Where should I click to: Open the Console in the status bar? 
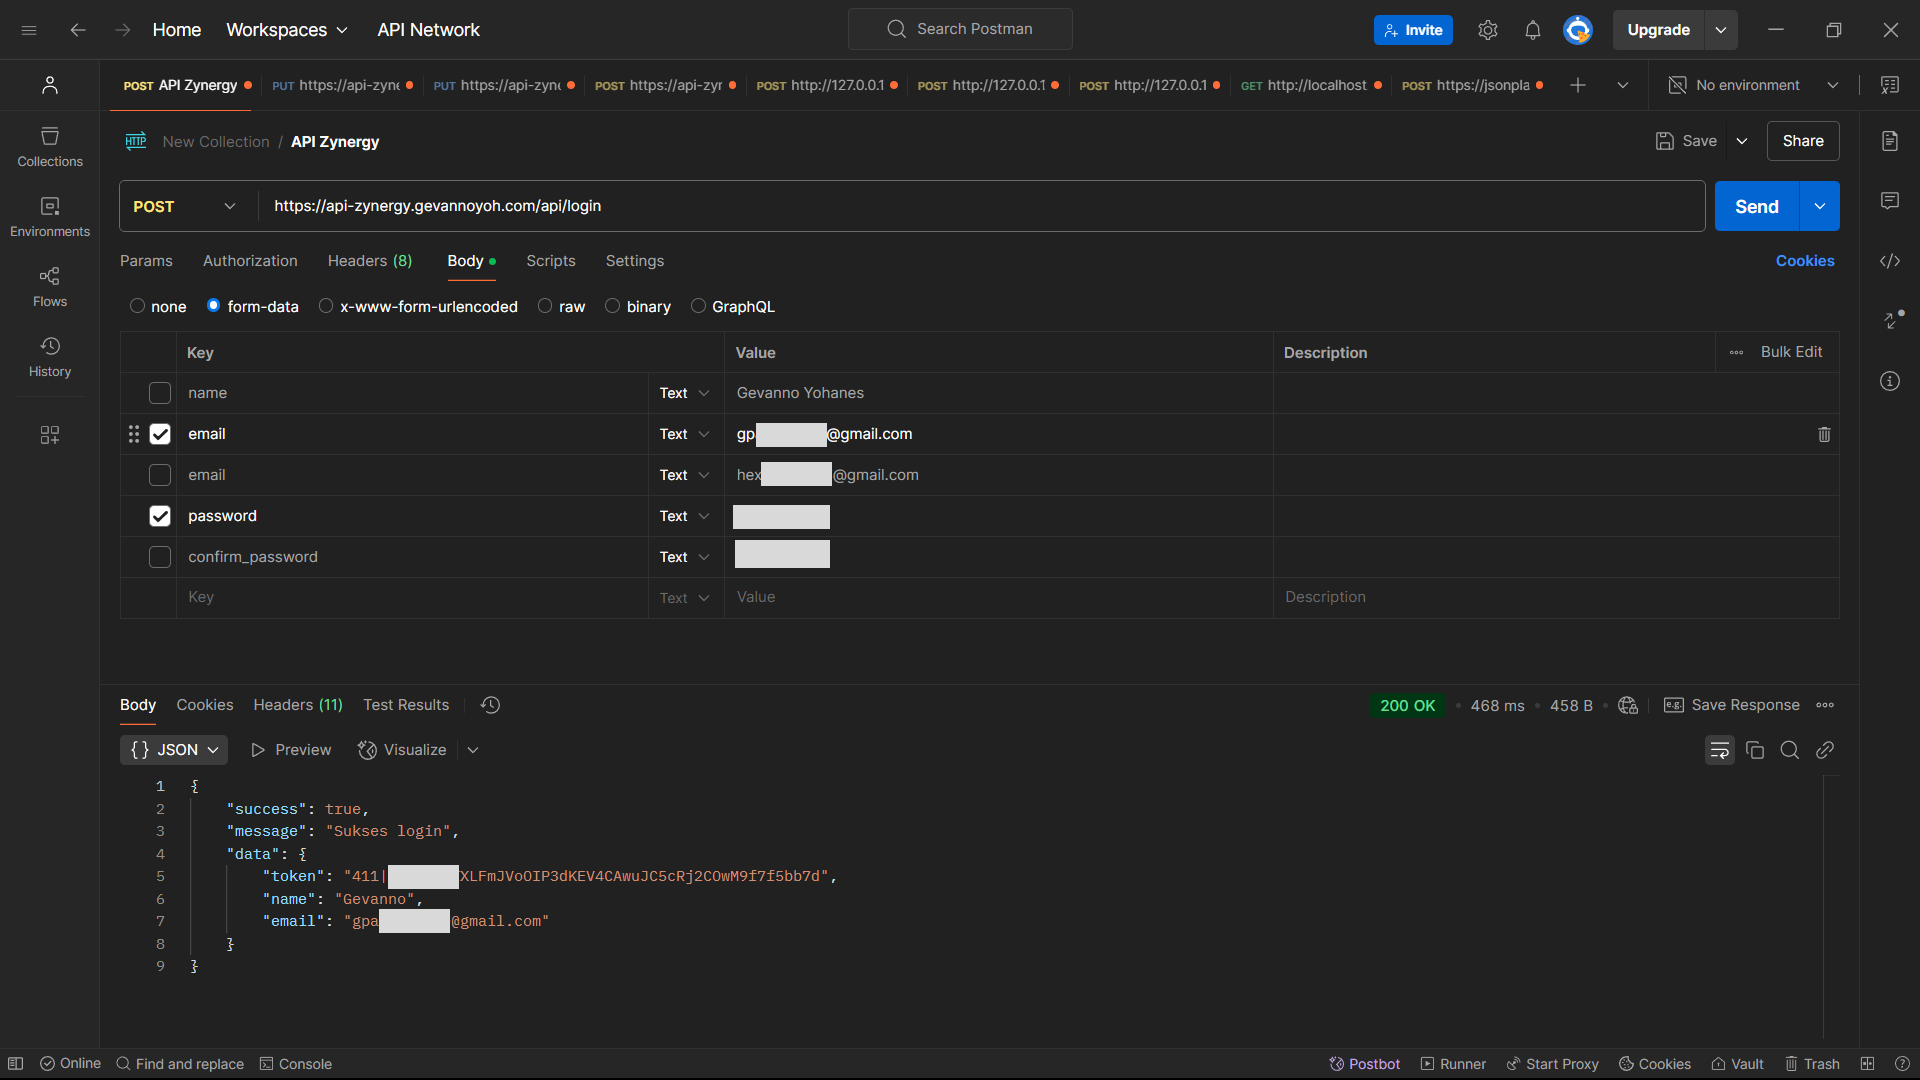coord(295,1064)
